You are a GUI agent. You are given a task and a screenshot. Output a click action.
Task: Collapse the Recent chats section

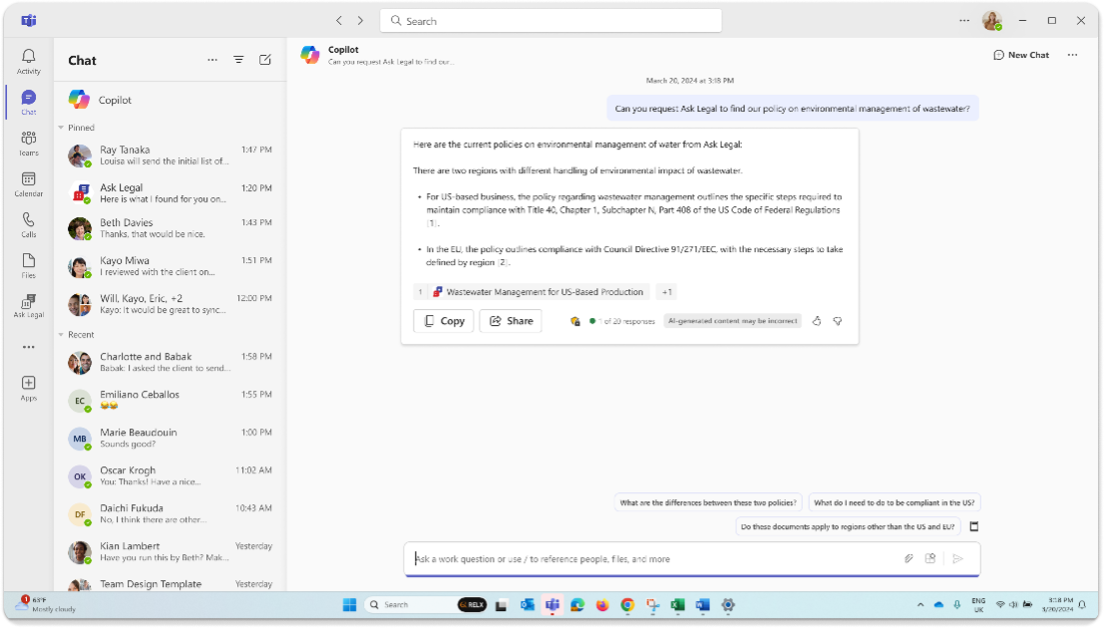(61, 335)
